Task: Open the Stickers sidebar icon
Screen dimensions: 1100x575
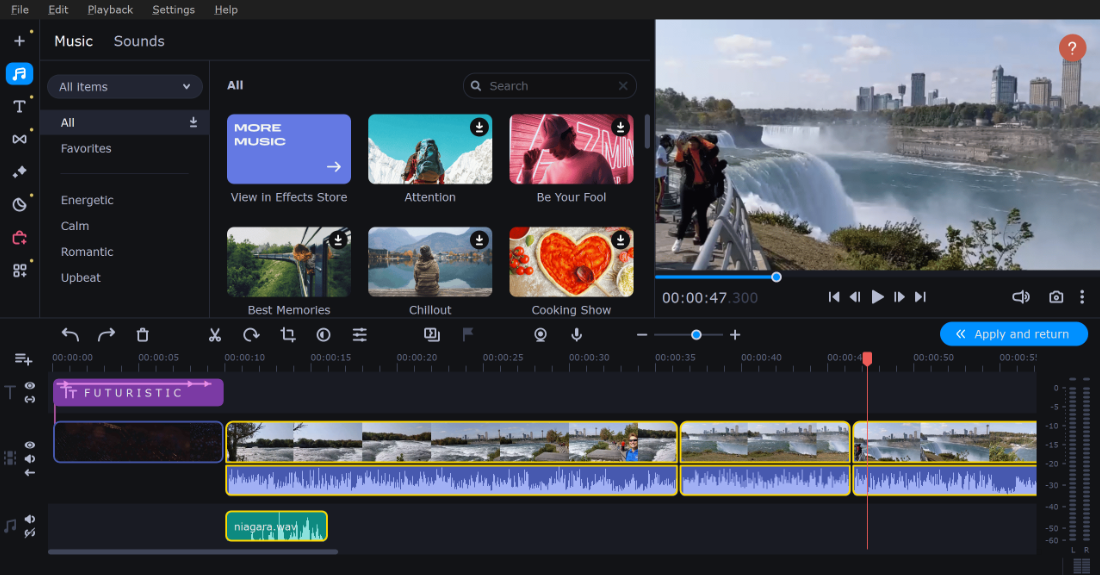Action: click(20, 204)
